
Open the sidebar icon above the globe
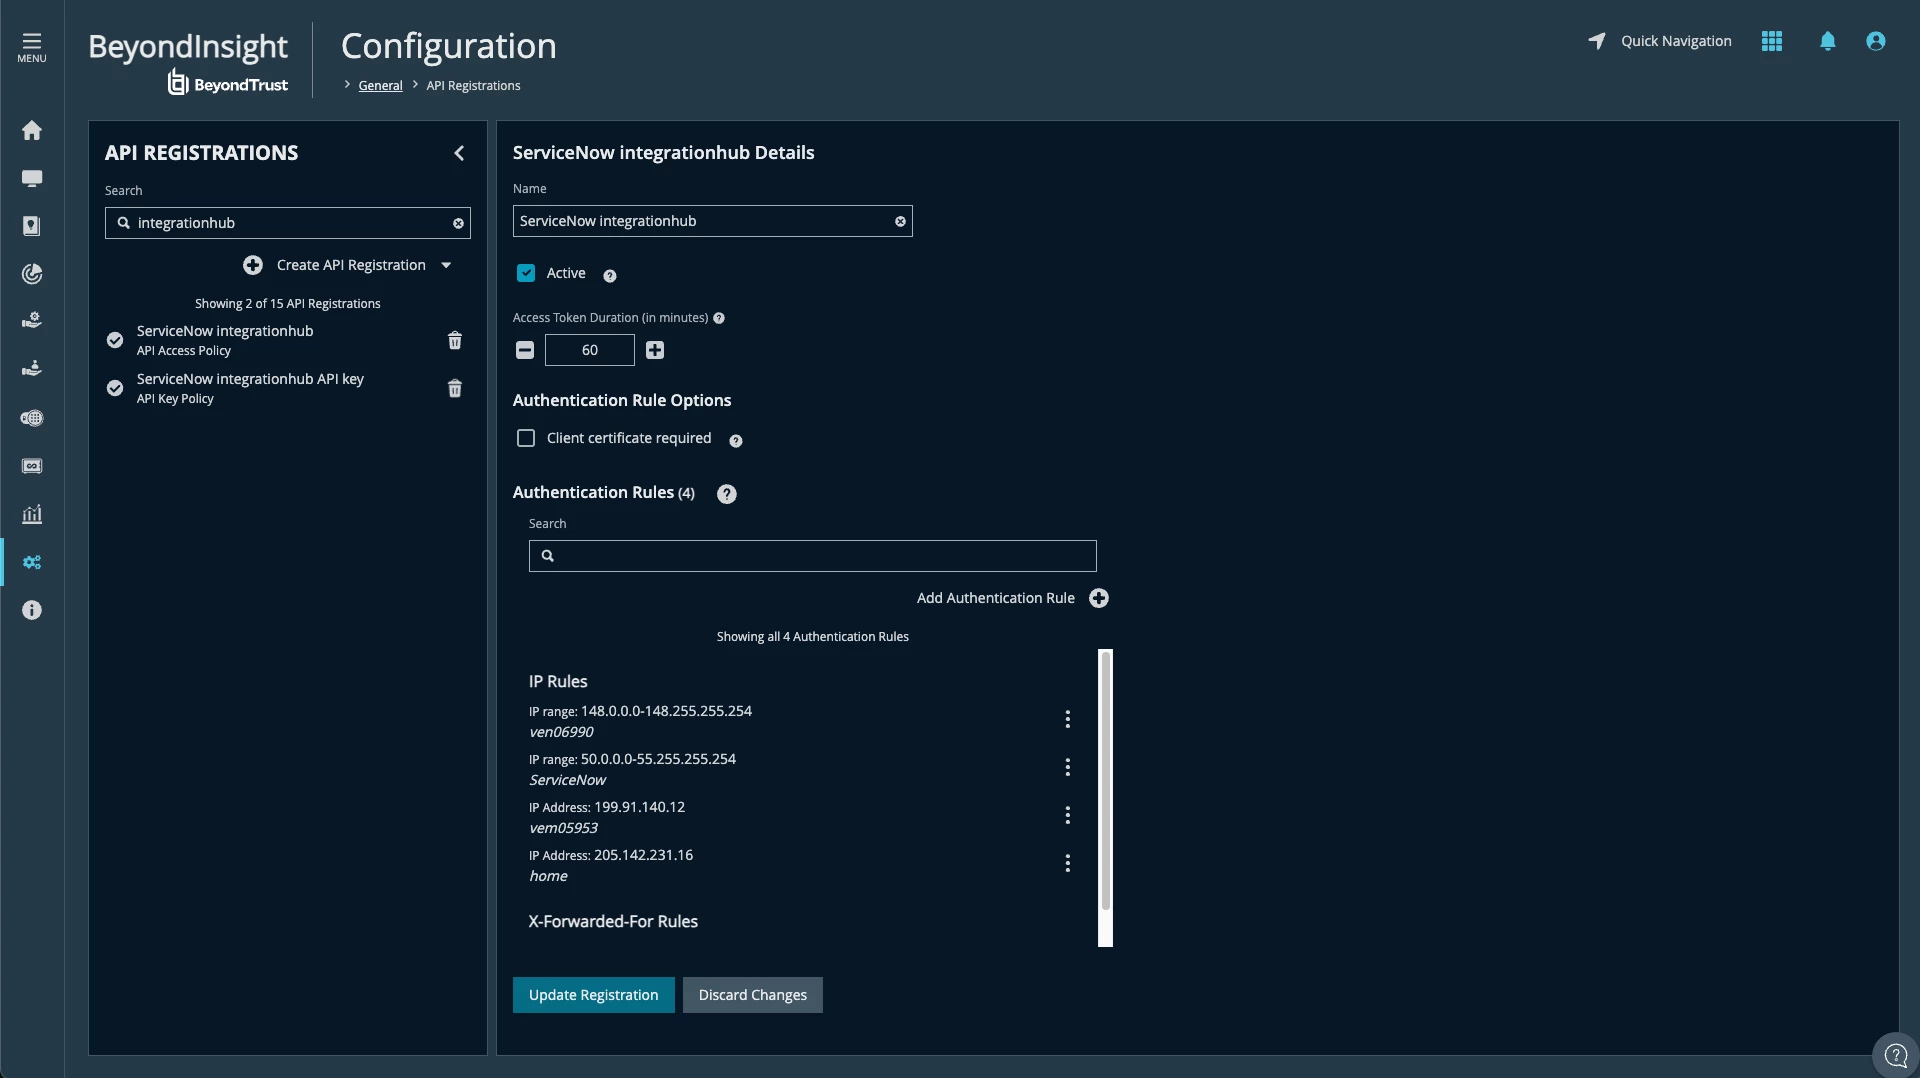point(32,369)
